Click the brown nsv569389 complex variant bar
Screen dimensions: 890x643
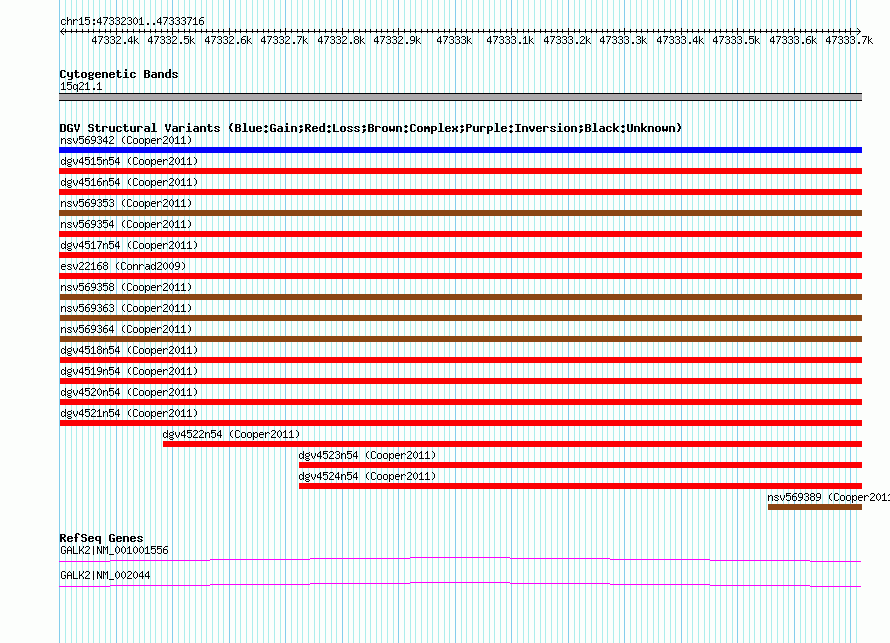[815, 507]
